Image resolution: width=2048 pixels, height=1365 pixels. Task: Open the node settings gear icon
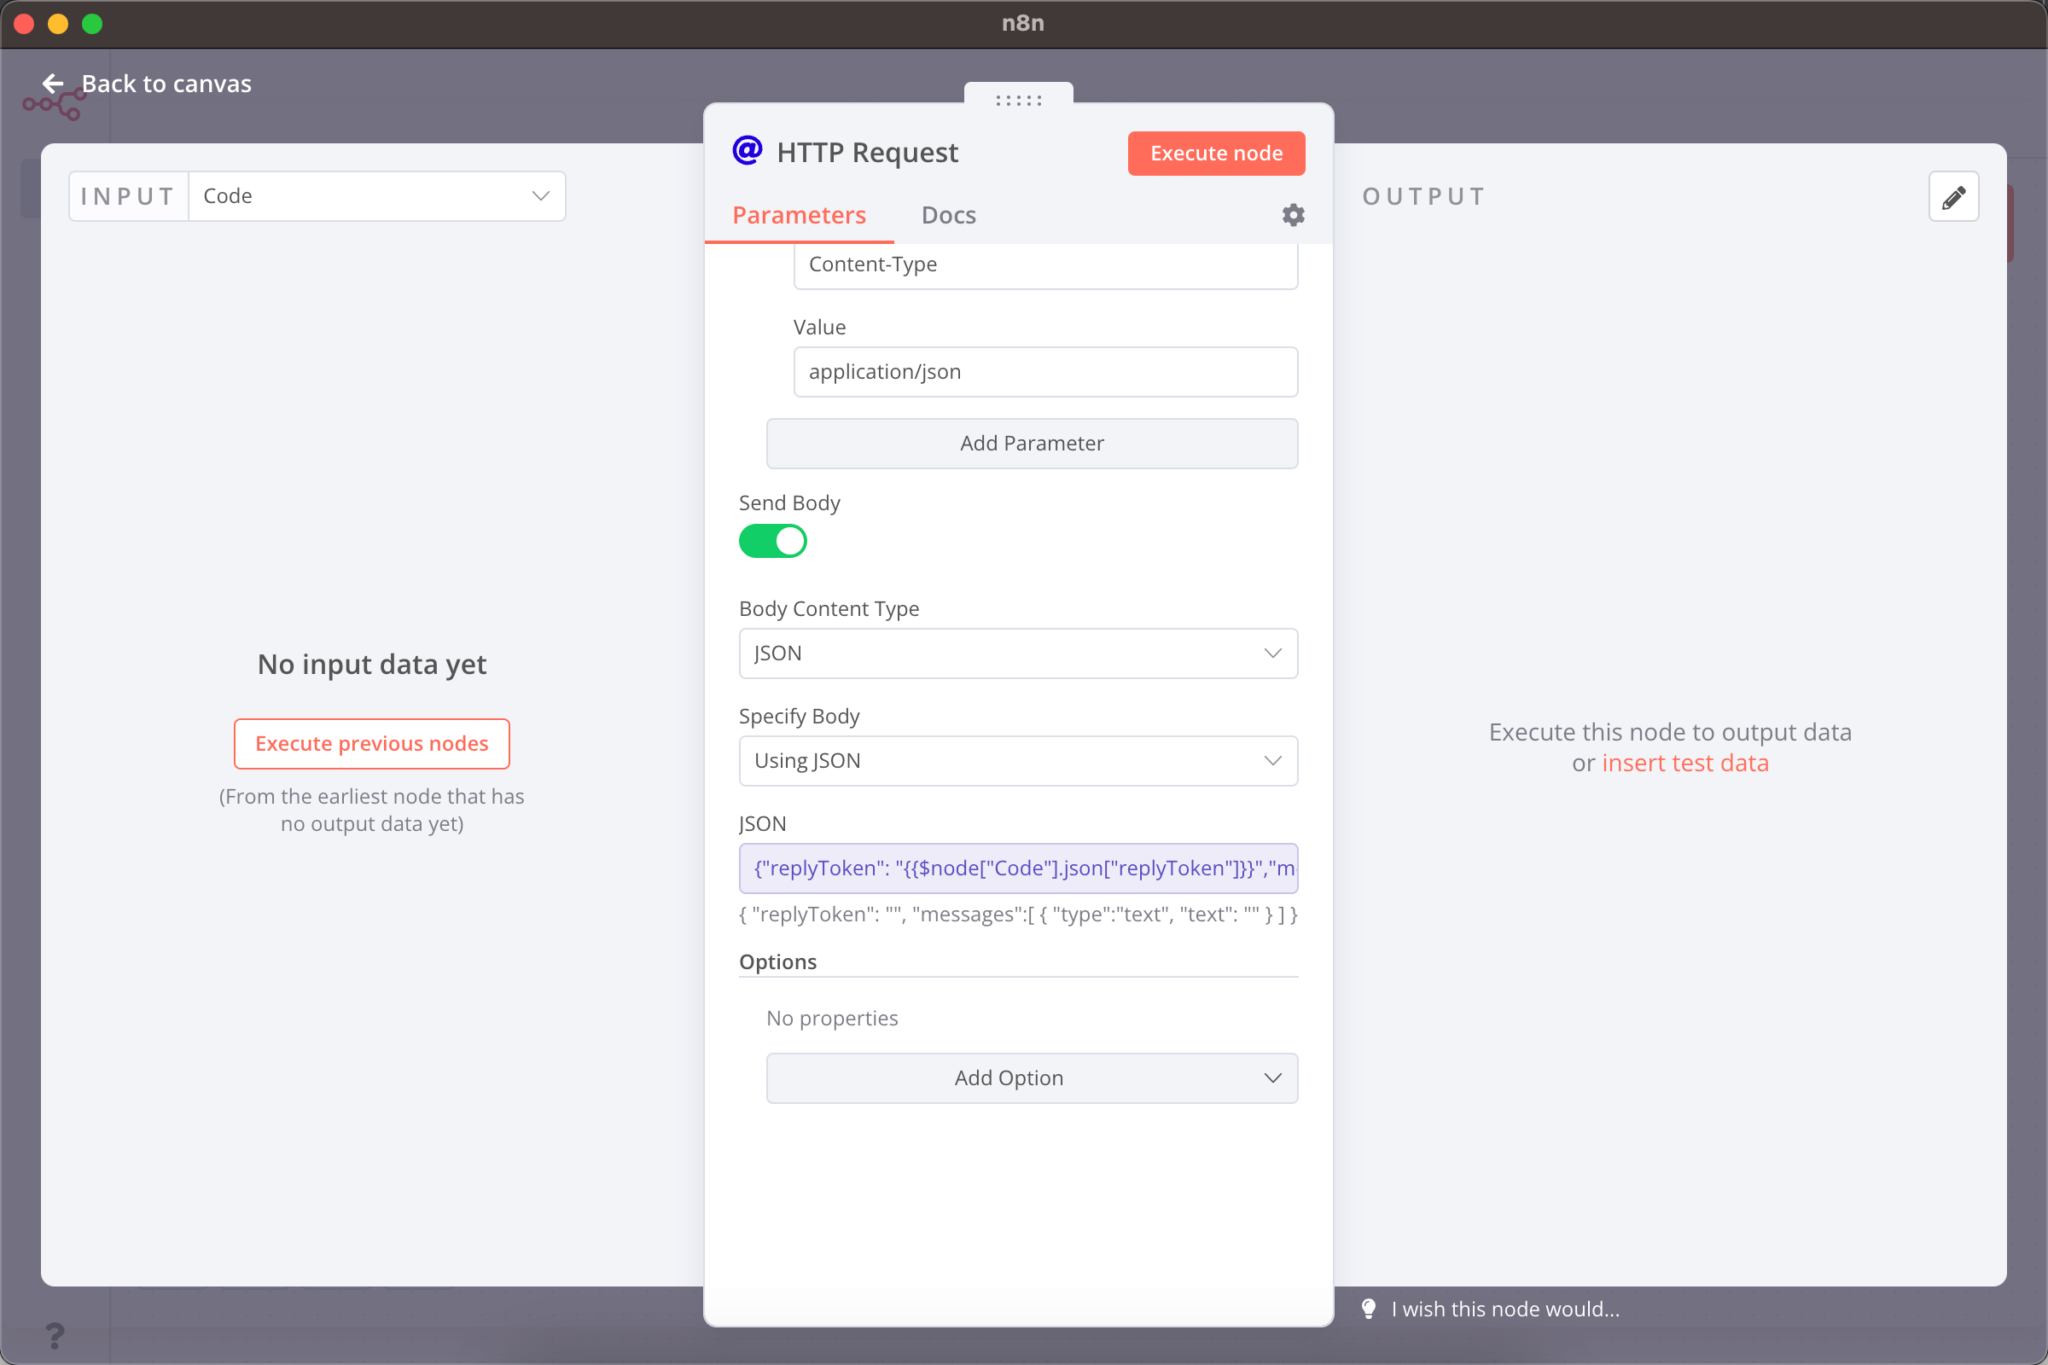1292,215
